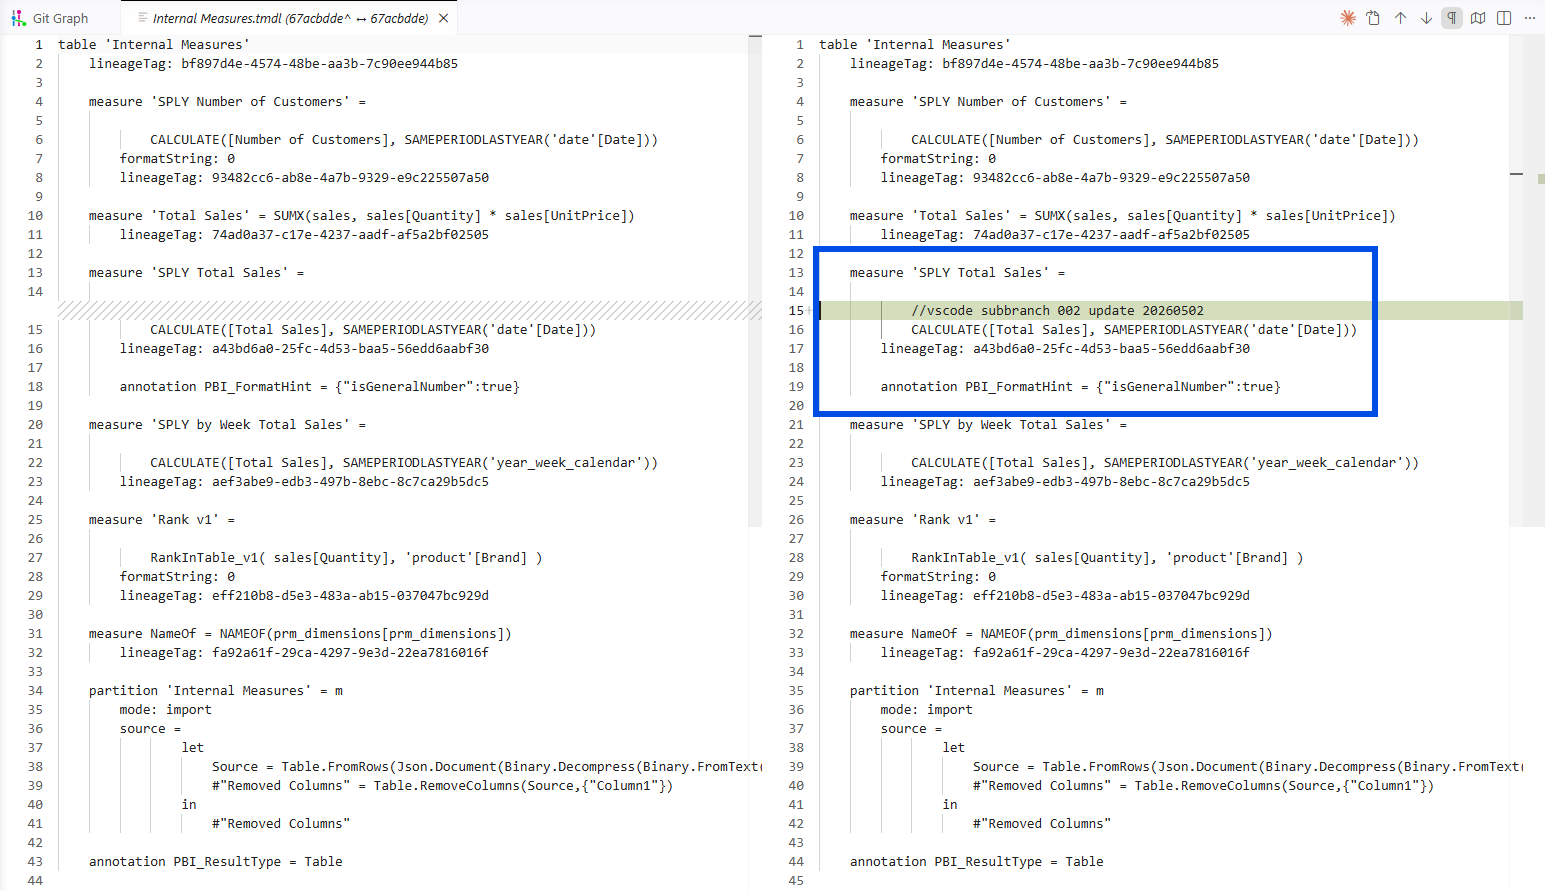The image size is (1545, 891).
Task: Toggle collapse unchanged regions map icon
Action: click(x=1478, y=18)
